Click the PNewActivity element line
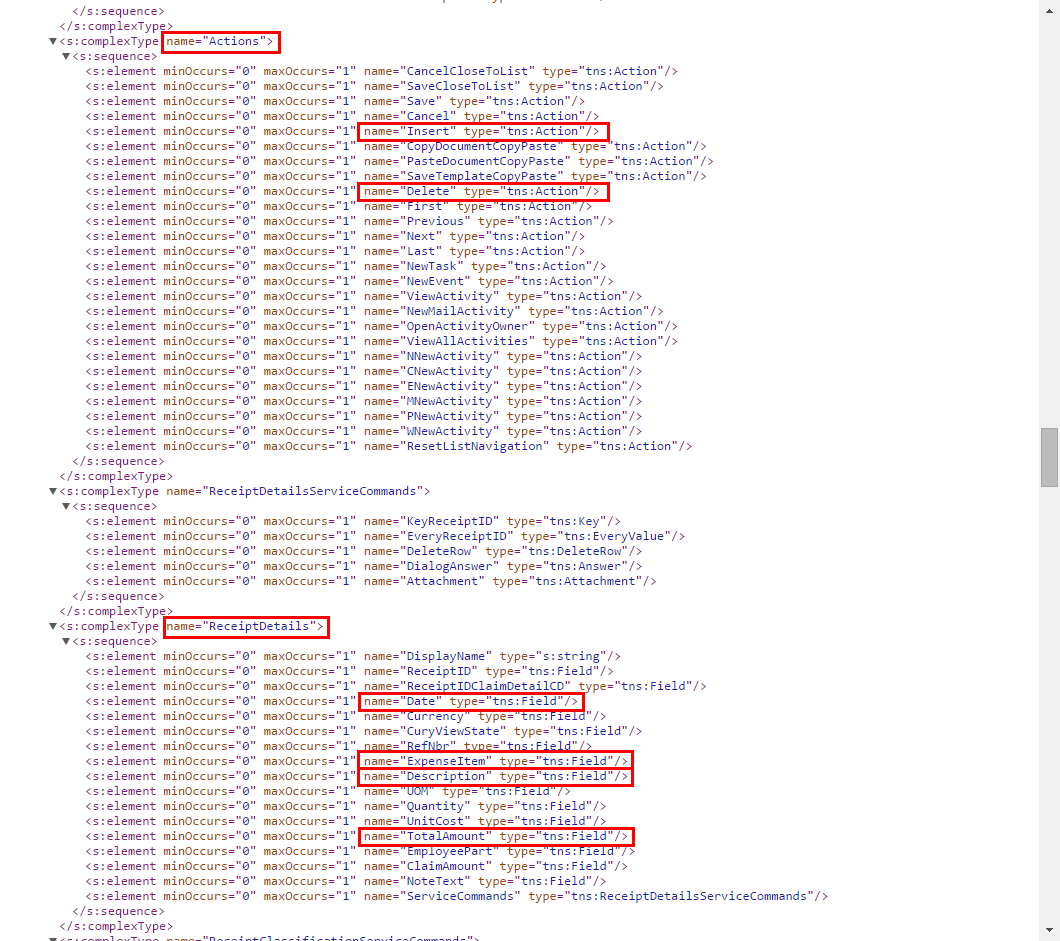This screenshot has width=1060, height=941. point(364,416)
